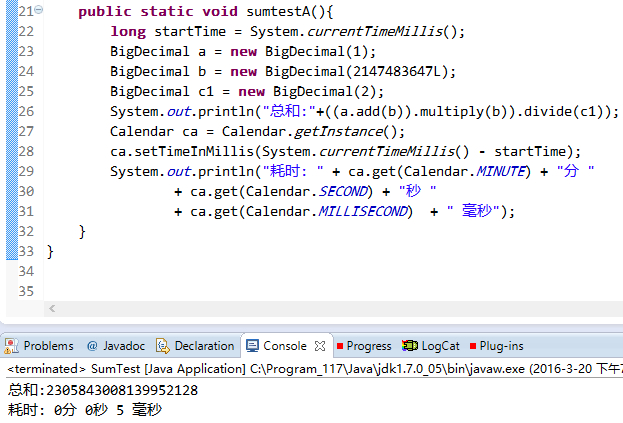Click the editor's horizontal scroll left arrow
This screenshot has width=623, height=423.
(52, 308)
